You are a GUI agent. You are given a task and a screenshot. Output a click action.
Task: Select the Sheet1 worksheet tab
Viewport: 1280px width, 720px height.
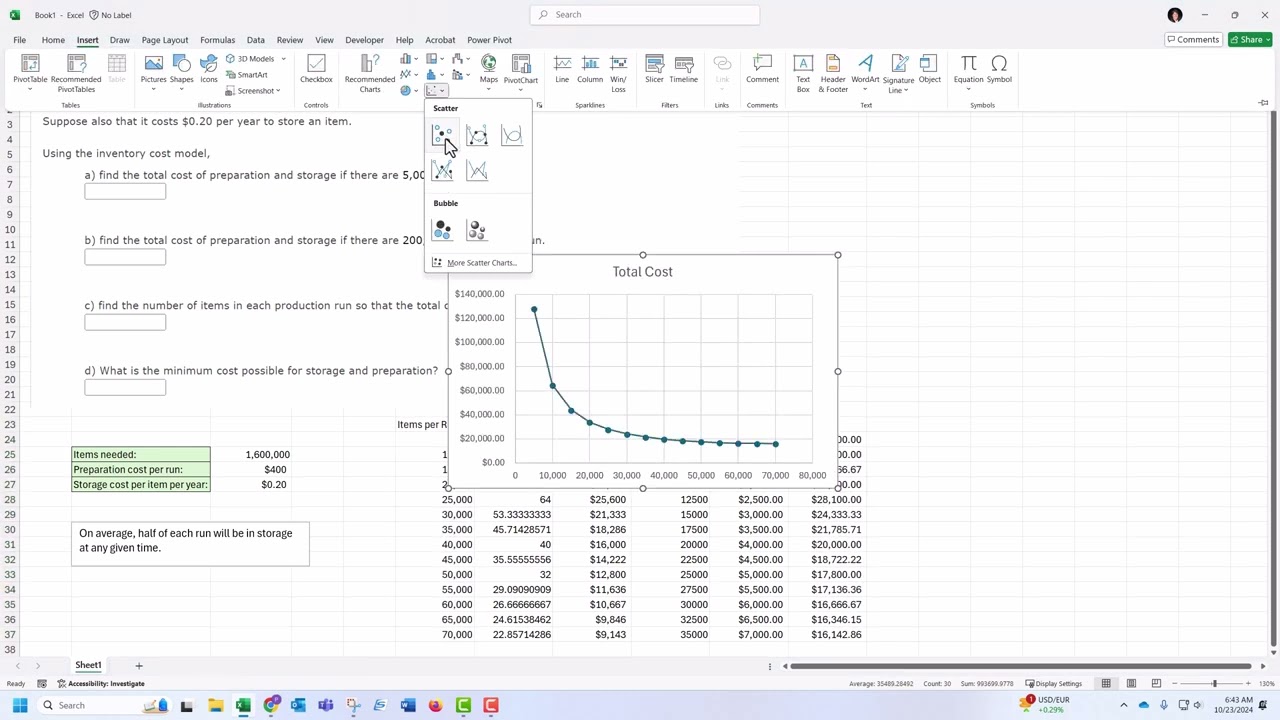(x=88, y=665)
